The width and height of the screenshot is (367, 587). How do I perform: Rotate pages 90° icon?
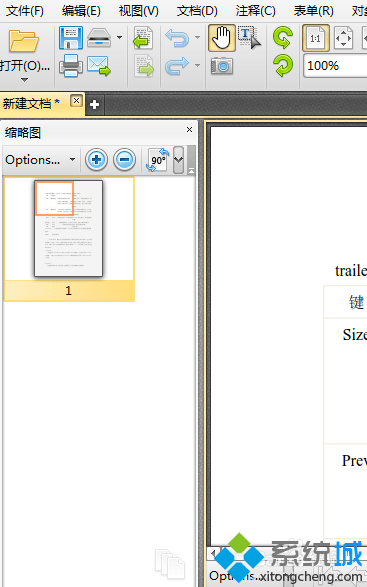(158, 160)
